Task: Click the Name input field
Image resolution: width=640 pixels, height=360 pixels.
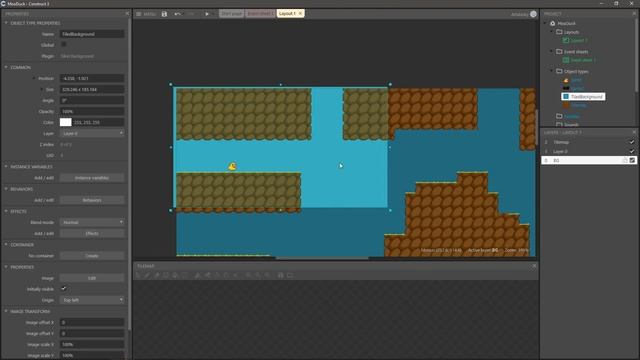Action: 92,34
